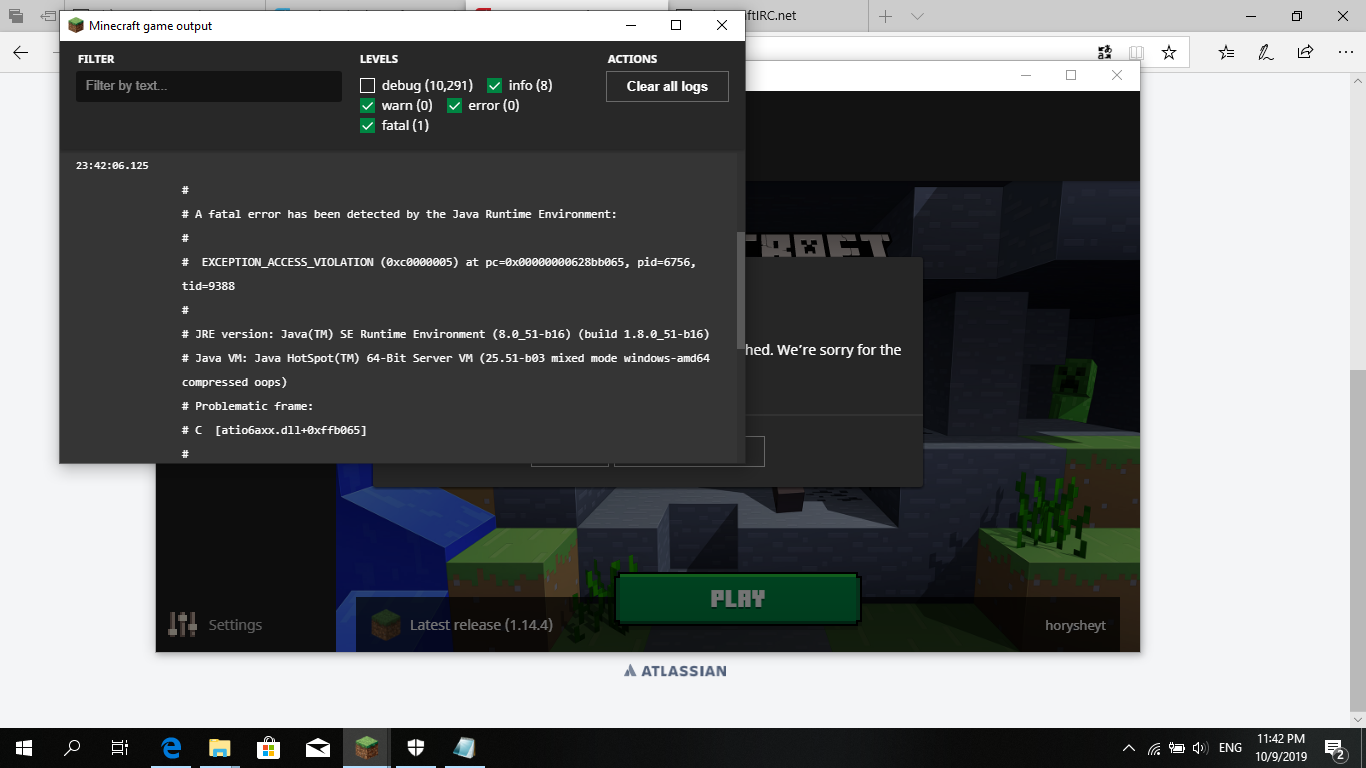Toggle the error (0) checkbox
The width and height of the screenshot is (1366, 768).
pos(454,106)
